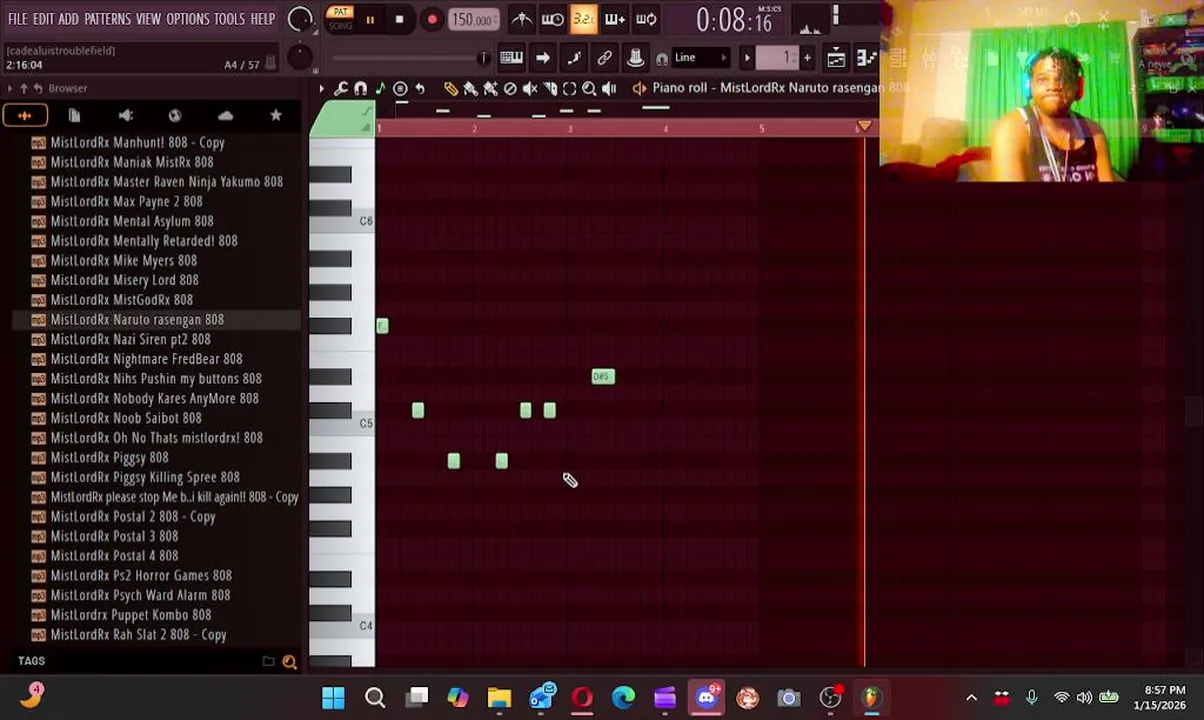Toggle overdub step-edit keyboard plus icon
The height and width of the screenshot is (720, 1204).
(x=614, y=19)
